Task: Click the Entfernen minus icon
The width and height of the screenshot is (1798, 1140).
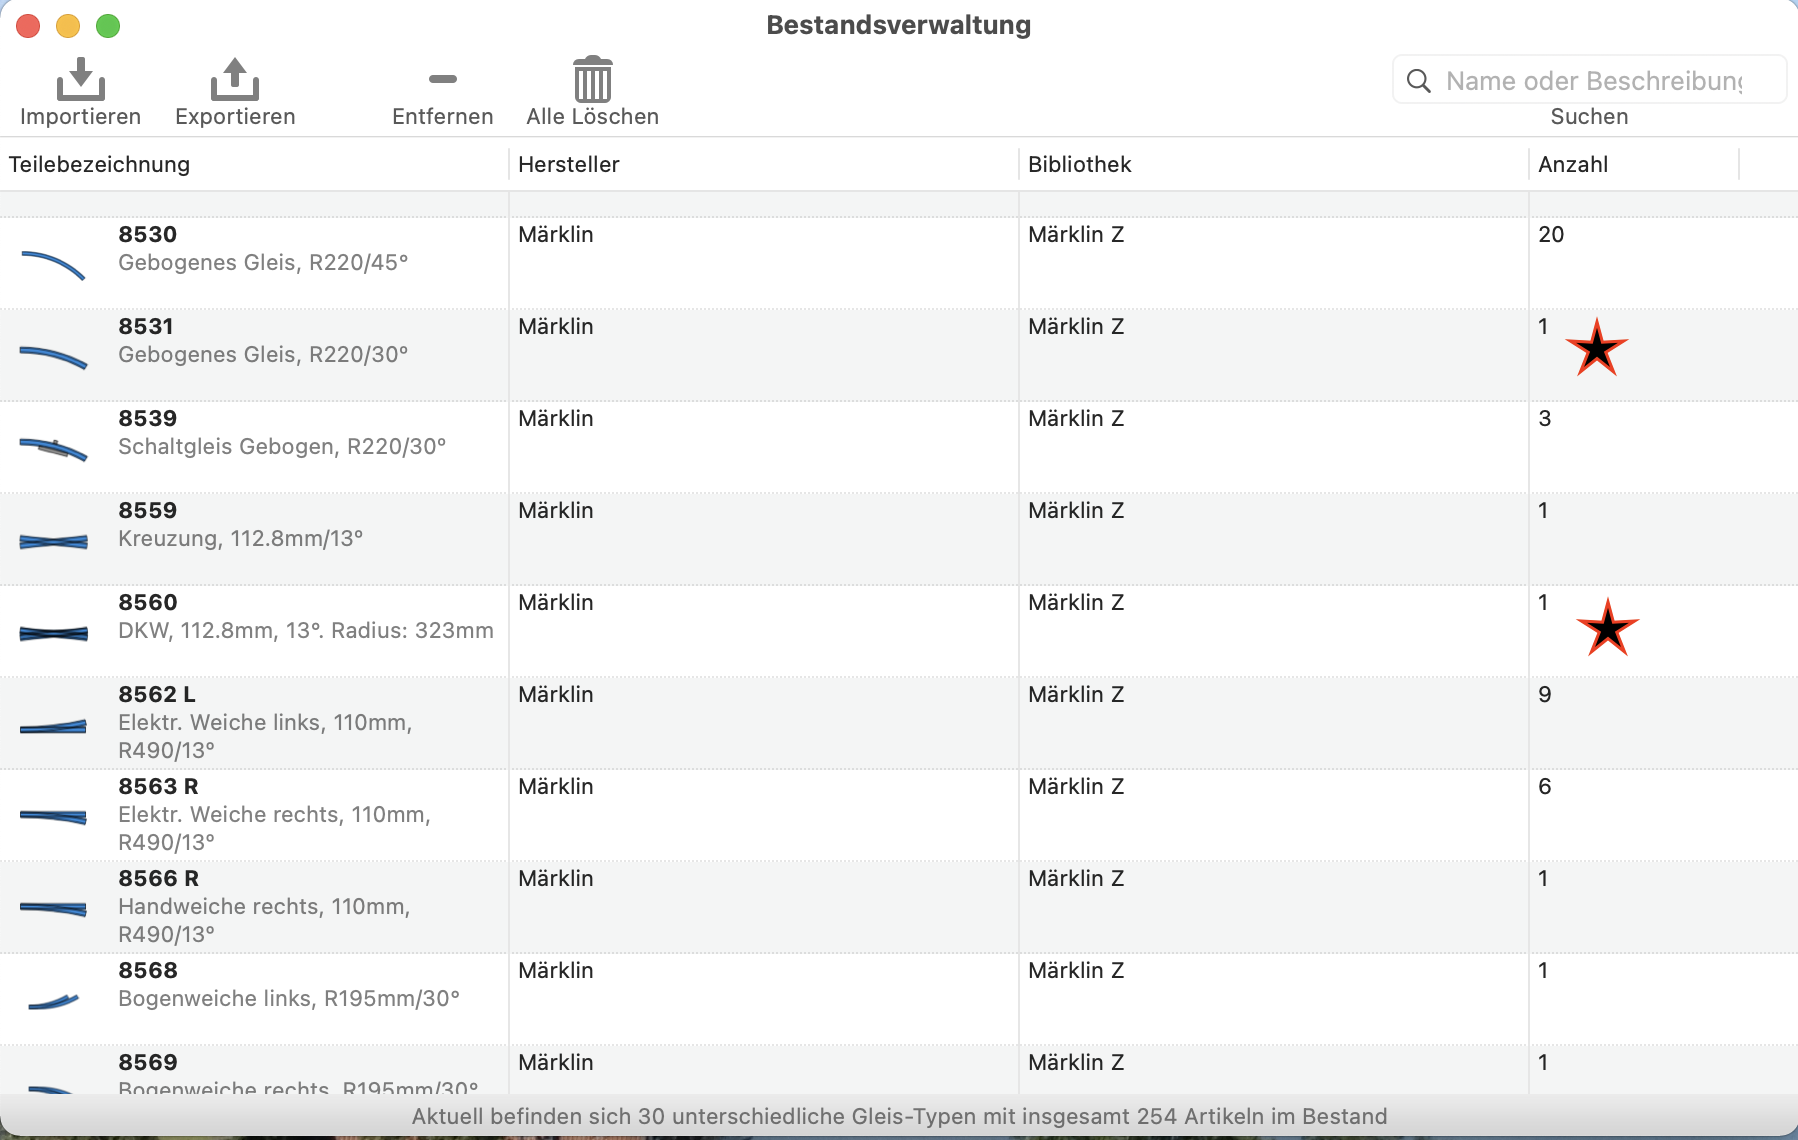Action: 443,79
